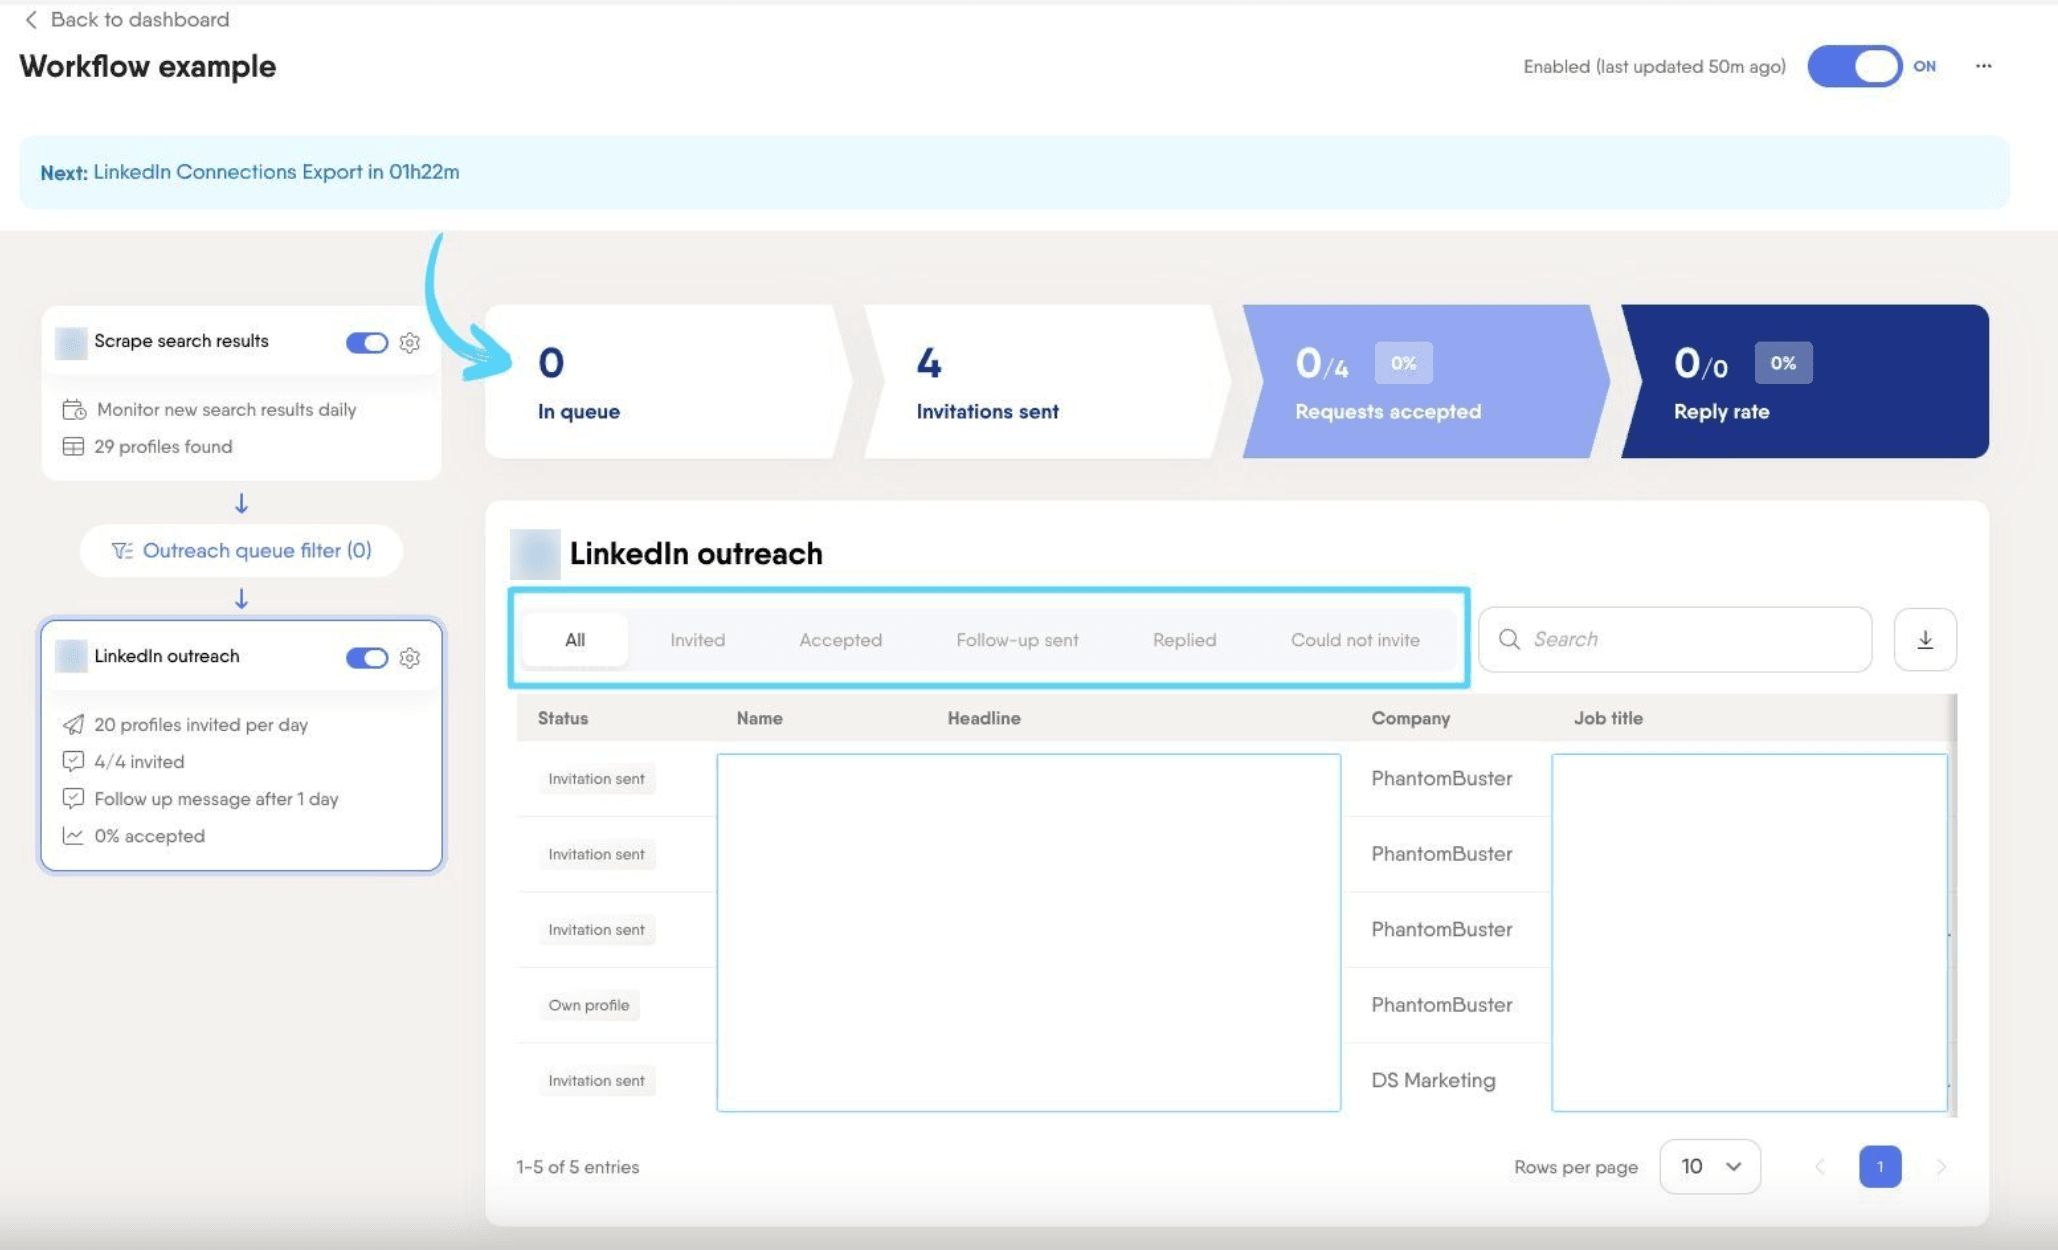The image size is (2058, 1250).
Task: Switch to the All tab
Action: 575,640
